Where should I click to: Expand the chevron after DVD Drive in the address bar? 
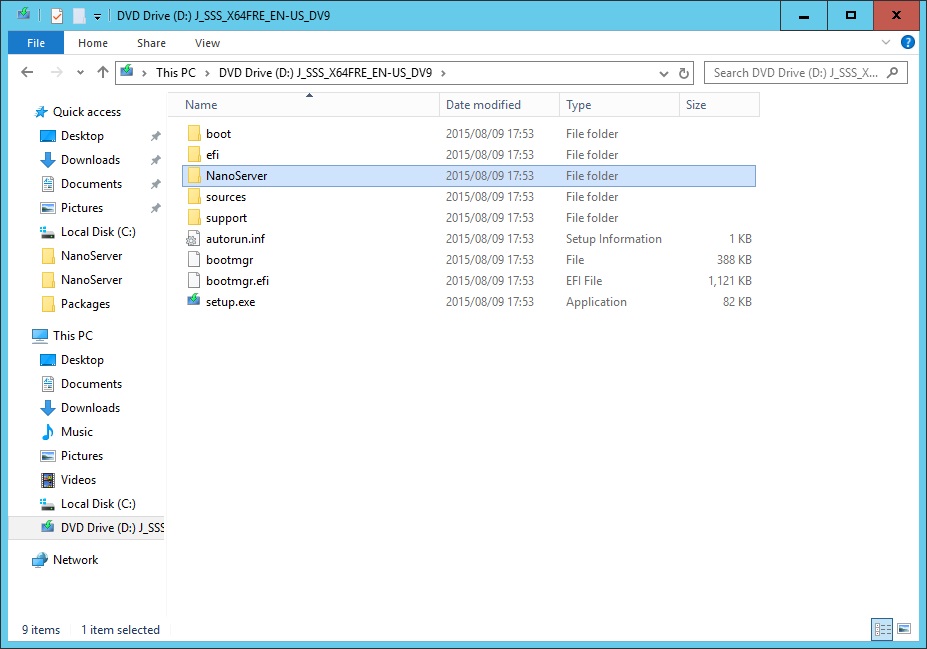pos(443,73)
